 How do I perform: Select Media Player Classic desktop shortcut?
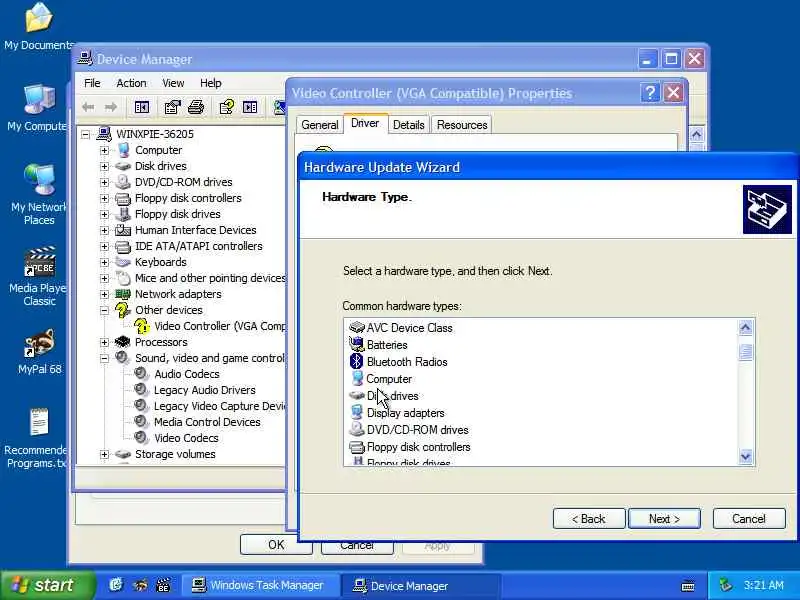click(39, 277)
